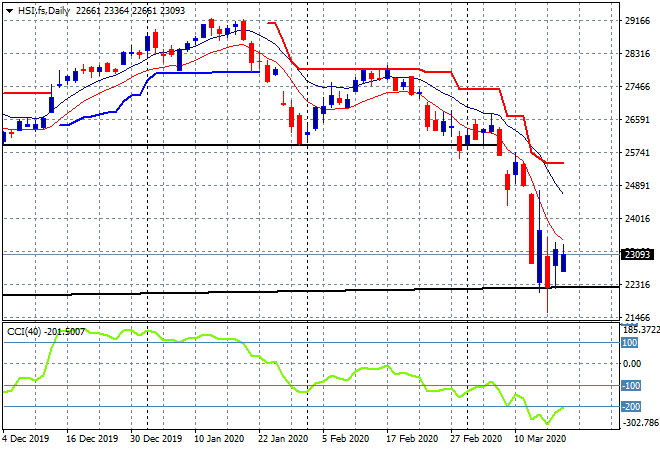Click the CCI level -200 label
Viewport: 660px width, 450px height.
pos(631,407)
